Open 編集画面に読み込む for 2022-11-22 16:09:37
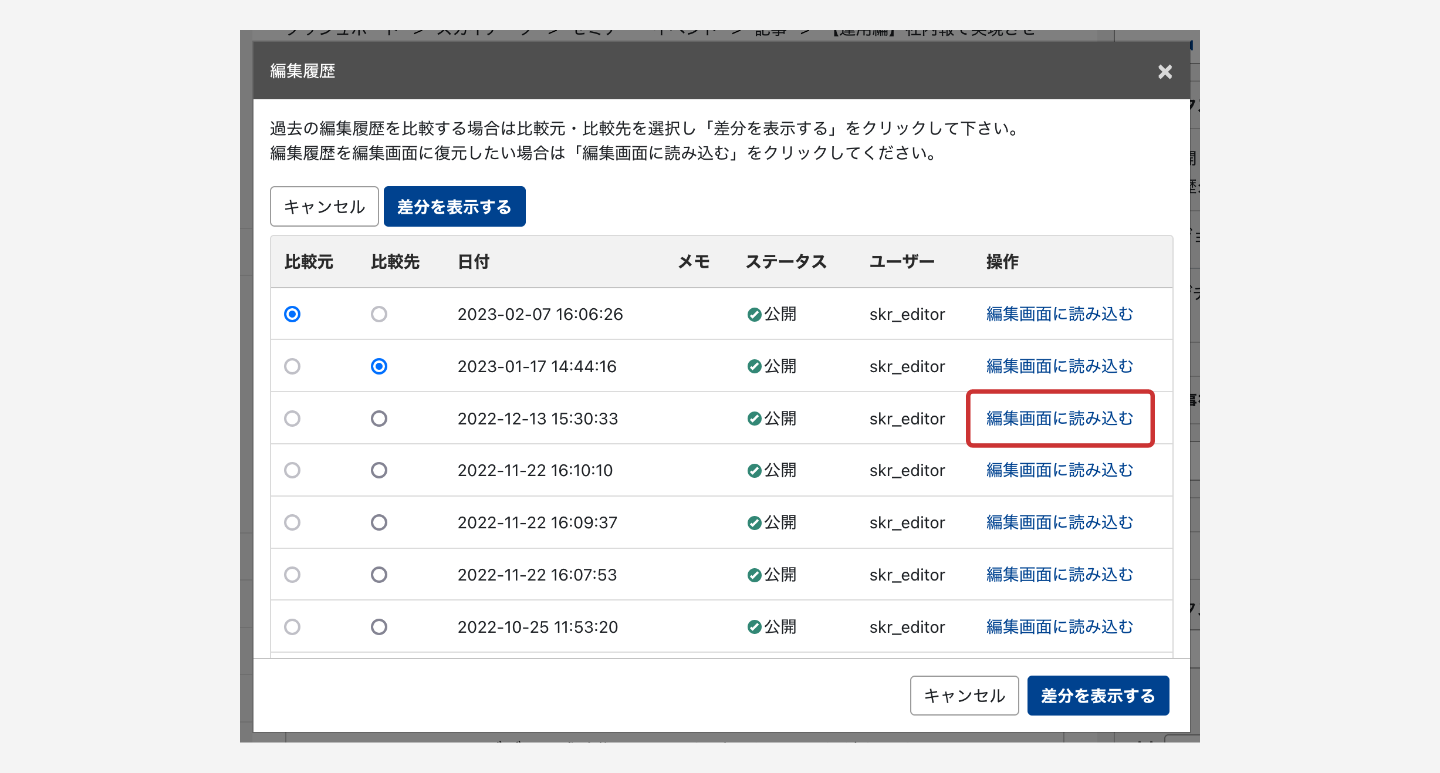The width and height of the screenshot is (1440, 773). (x=1060, y=522)
